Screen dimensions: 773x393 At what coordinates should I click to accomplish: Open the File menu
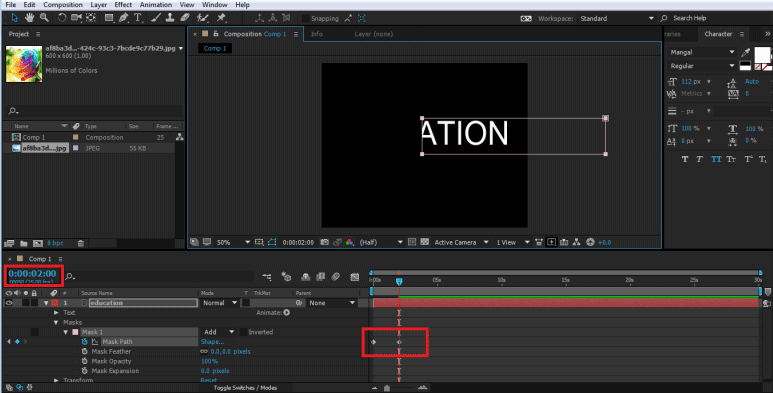10,4
